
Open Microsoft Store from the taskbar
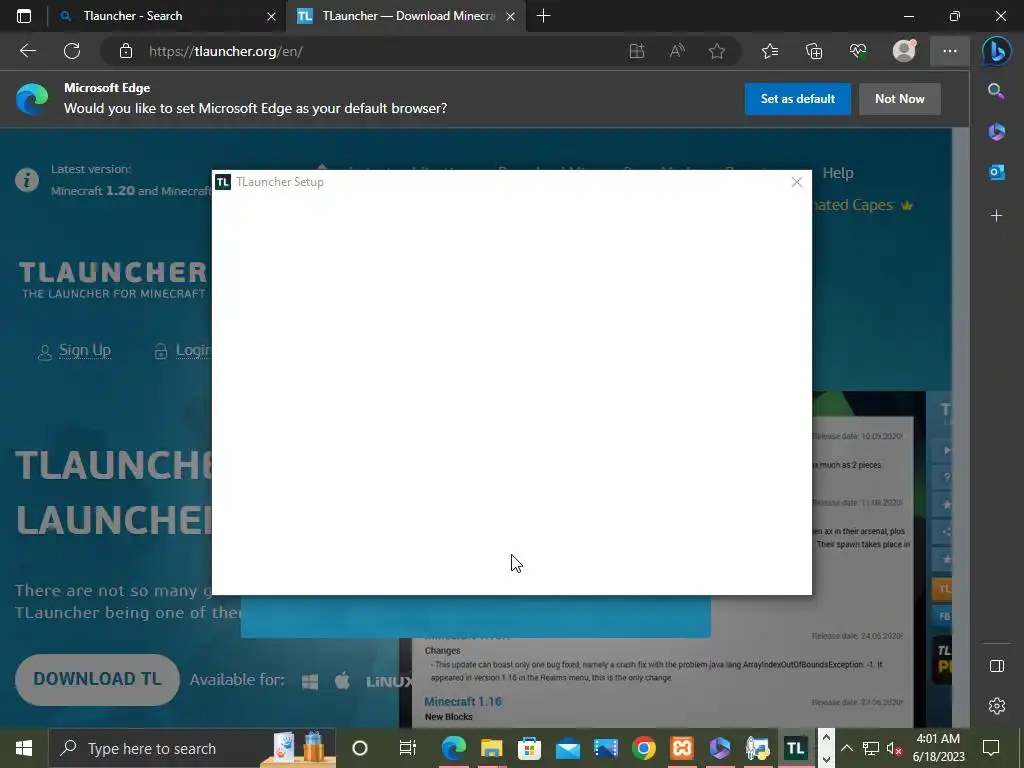click(530, 748)
